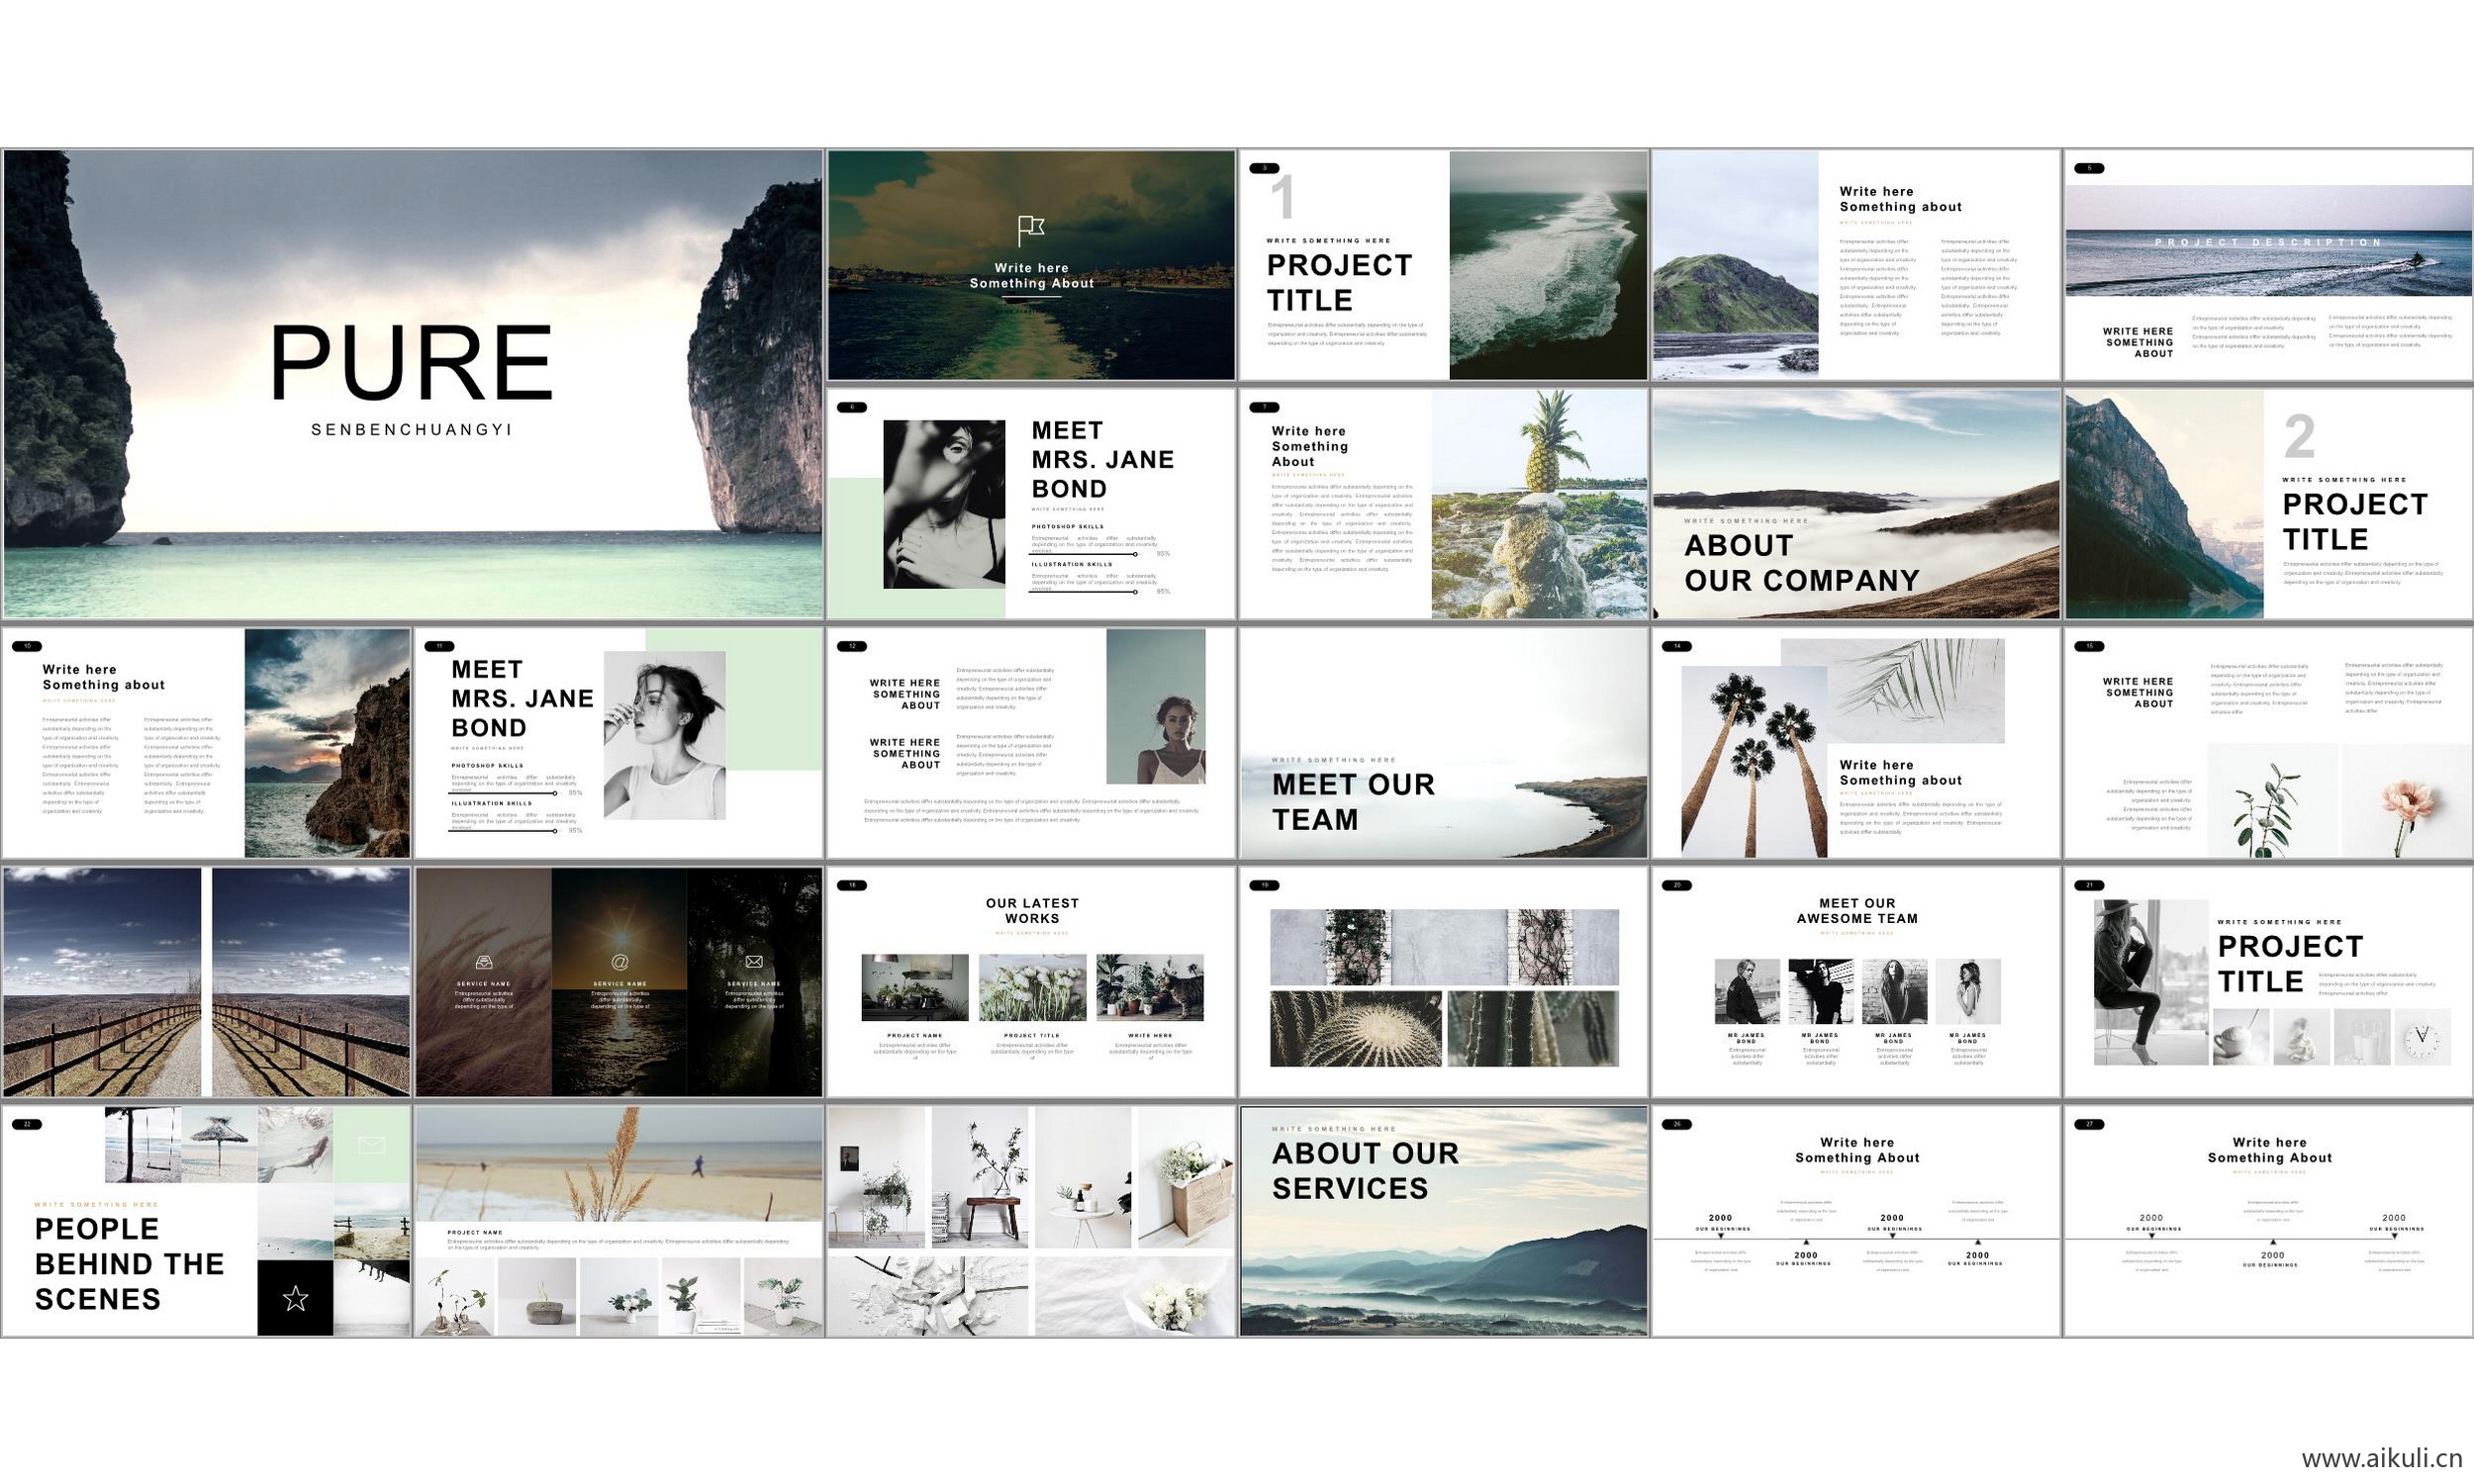The width and height of the screenshot is (2474, 1484).
Task: Click the SENBENCHUANGYI subtitle under PURE
Action: [x=411, y=430]
